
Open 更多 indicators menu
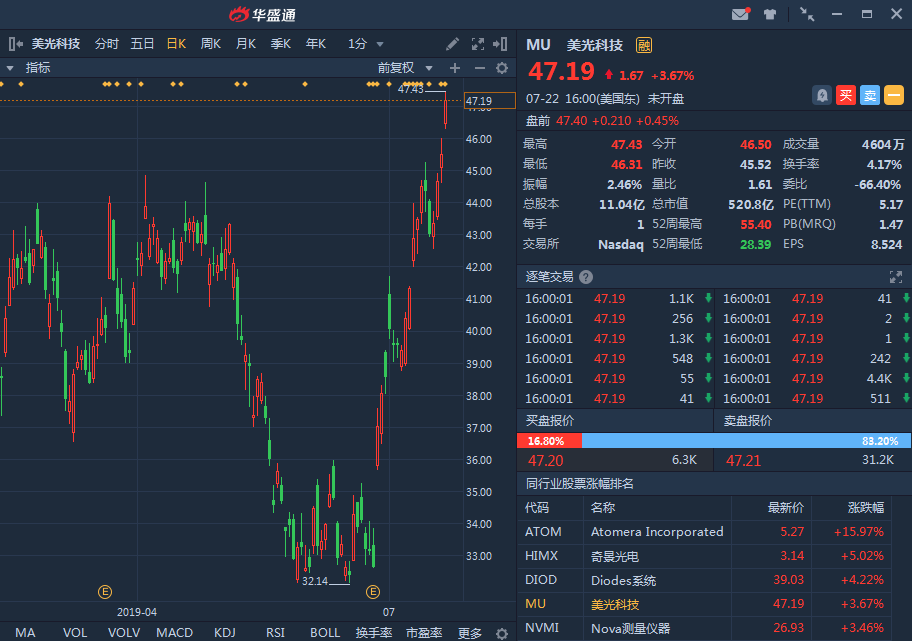469,633
